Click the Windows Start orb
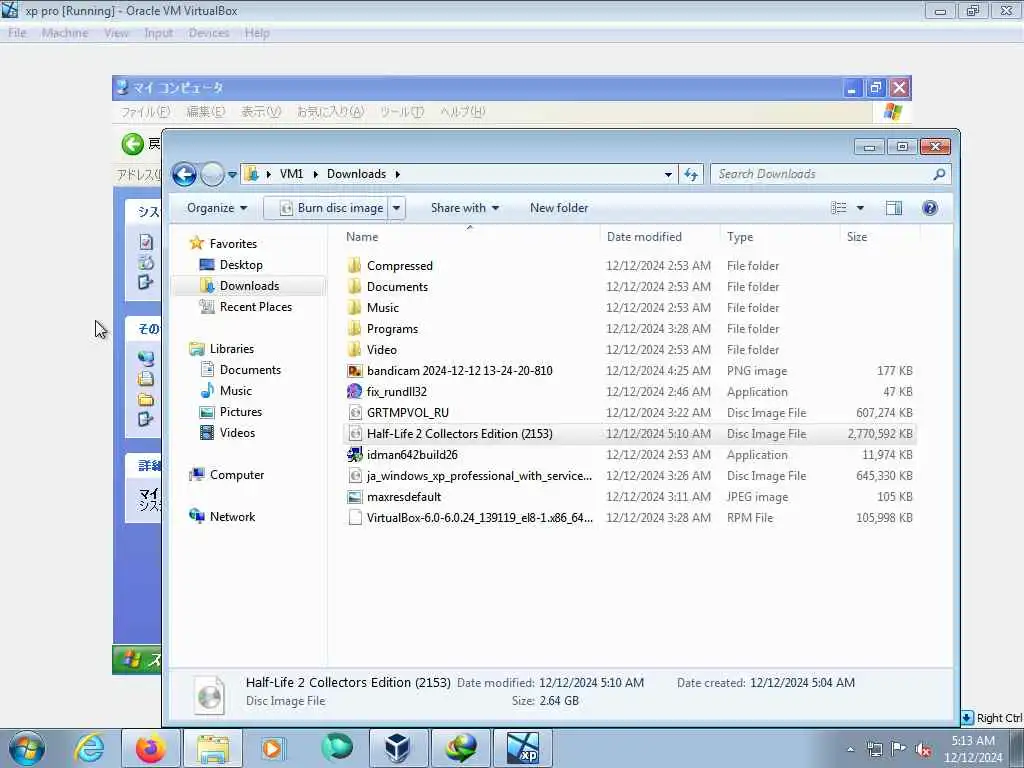 click(27, 748)
